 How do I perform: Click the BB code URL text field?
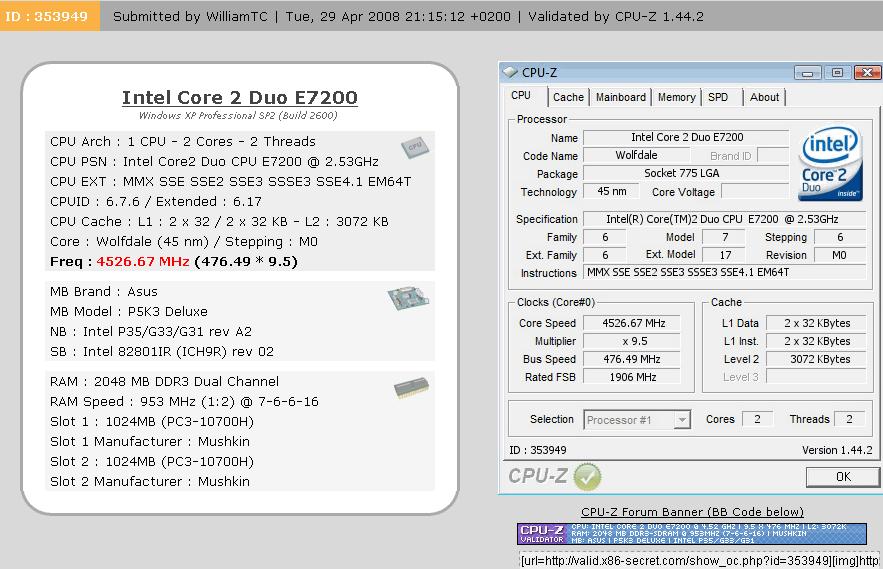click(x=699, y=560)
